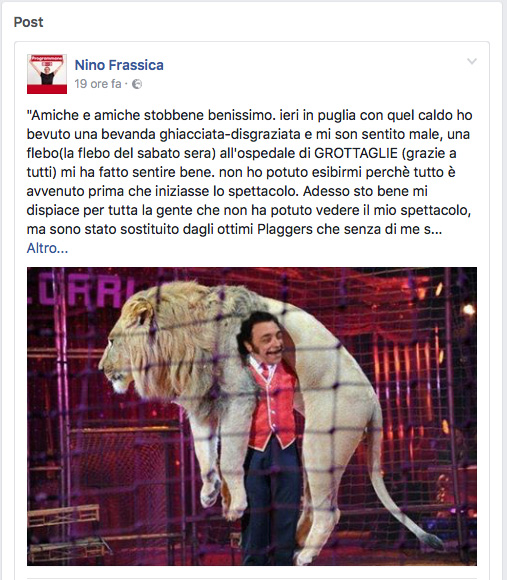Open the lion circus photo

tap(252, 416)
